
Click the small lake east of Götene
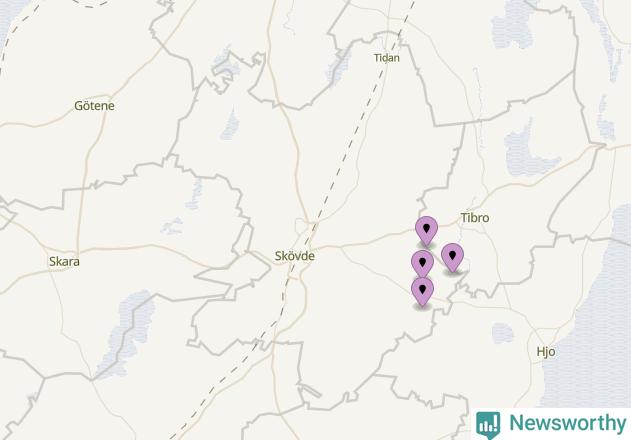230,124
